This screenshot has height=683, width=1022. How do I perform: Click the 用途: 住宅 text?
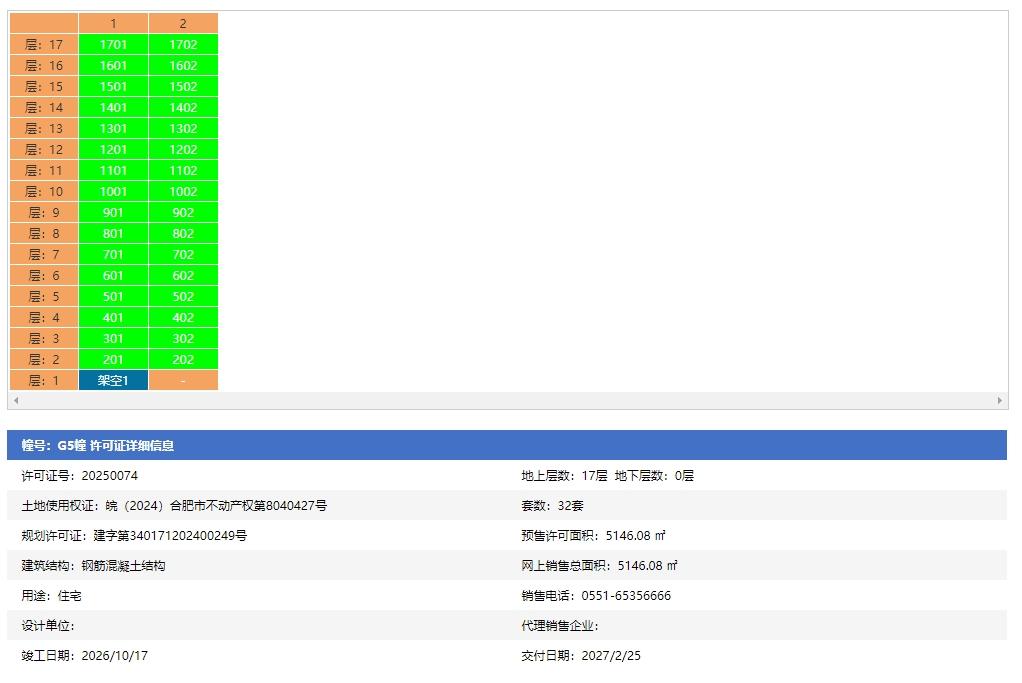coord(51,596)
